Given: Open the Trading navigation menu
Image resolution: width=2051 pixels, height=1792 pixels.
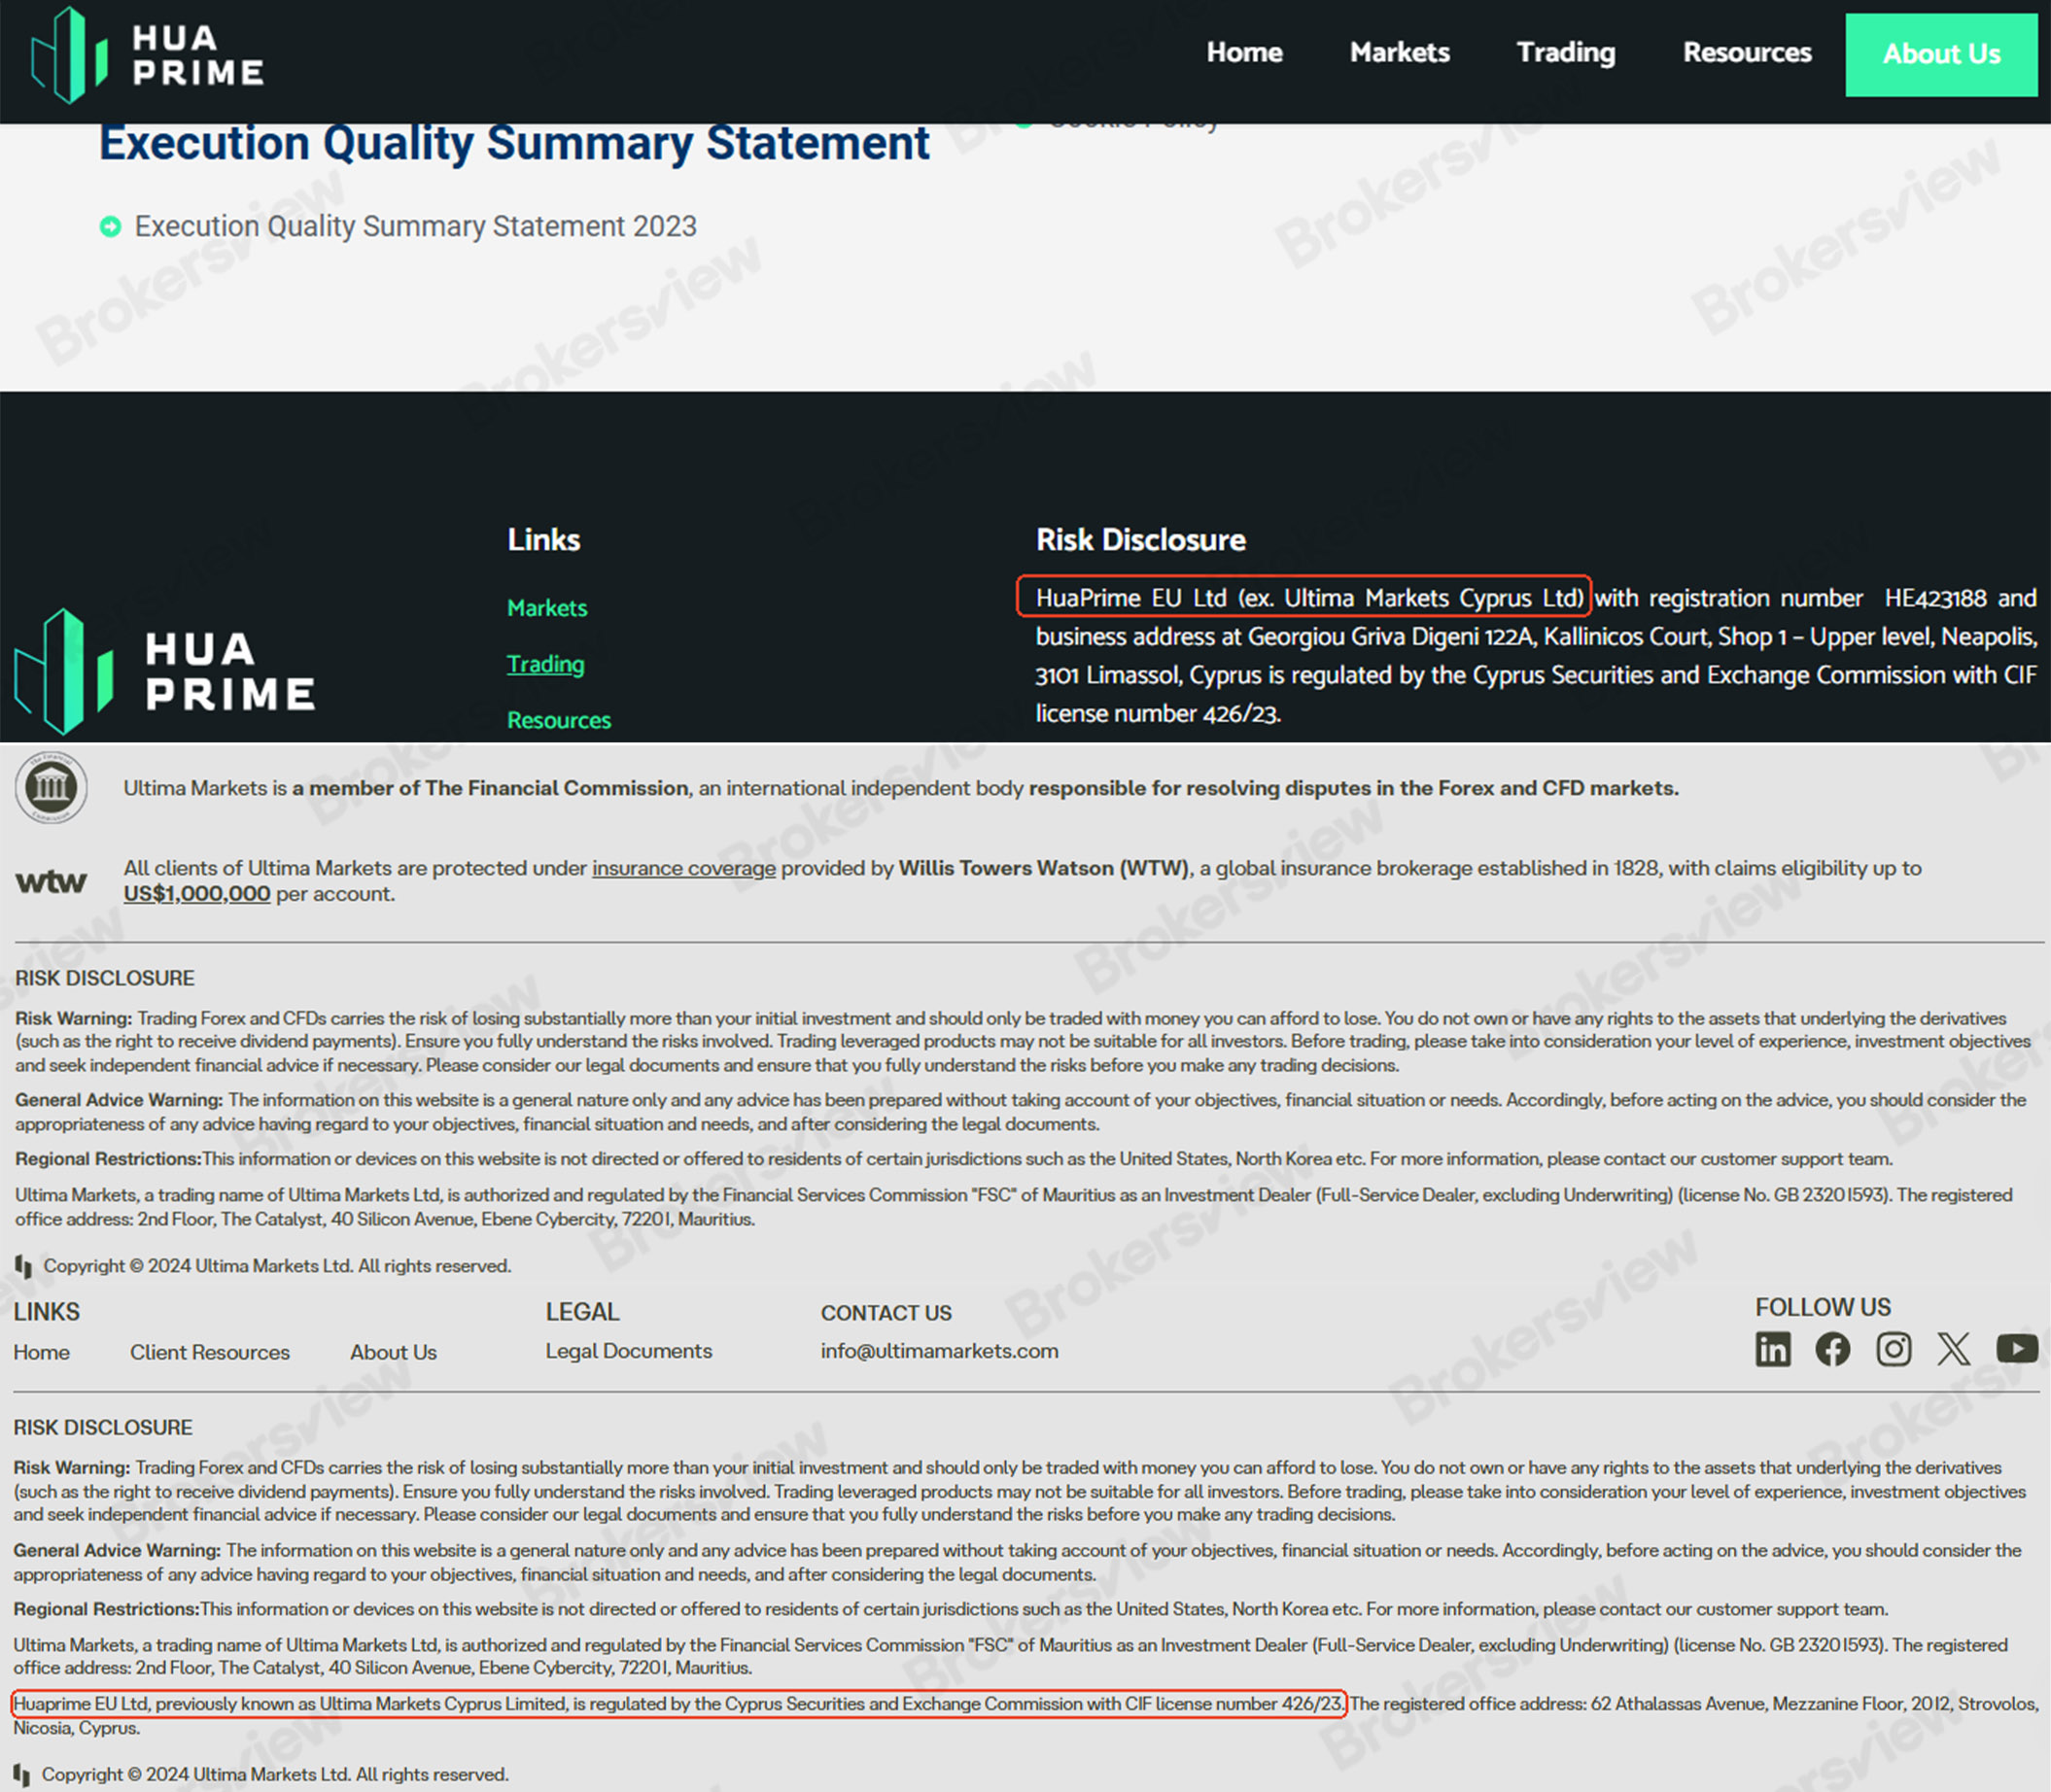Looking at the screenshot, I should (1565, 52).
